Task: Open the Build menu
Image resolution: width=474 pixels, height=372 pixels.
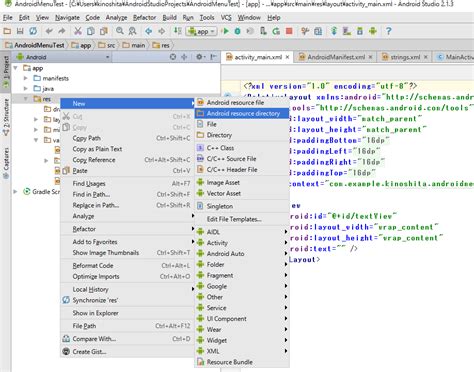Action: coord(169,18)
